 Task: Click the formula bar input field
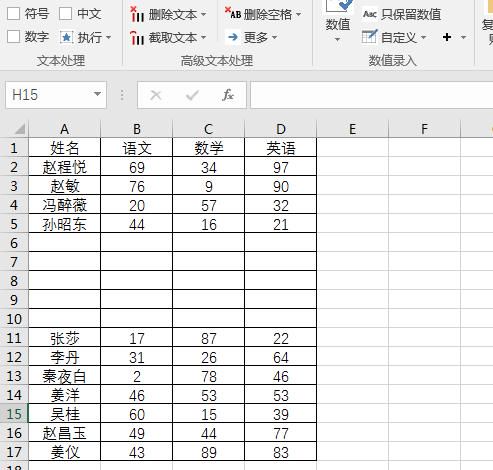click(x=371, y=95)
